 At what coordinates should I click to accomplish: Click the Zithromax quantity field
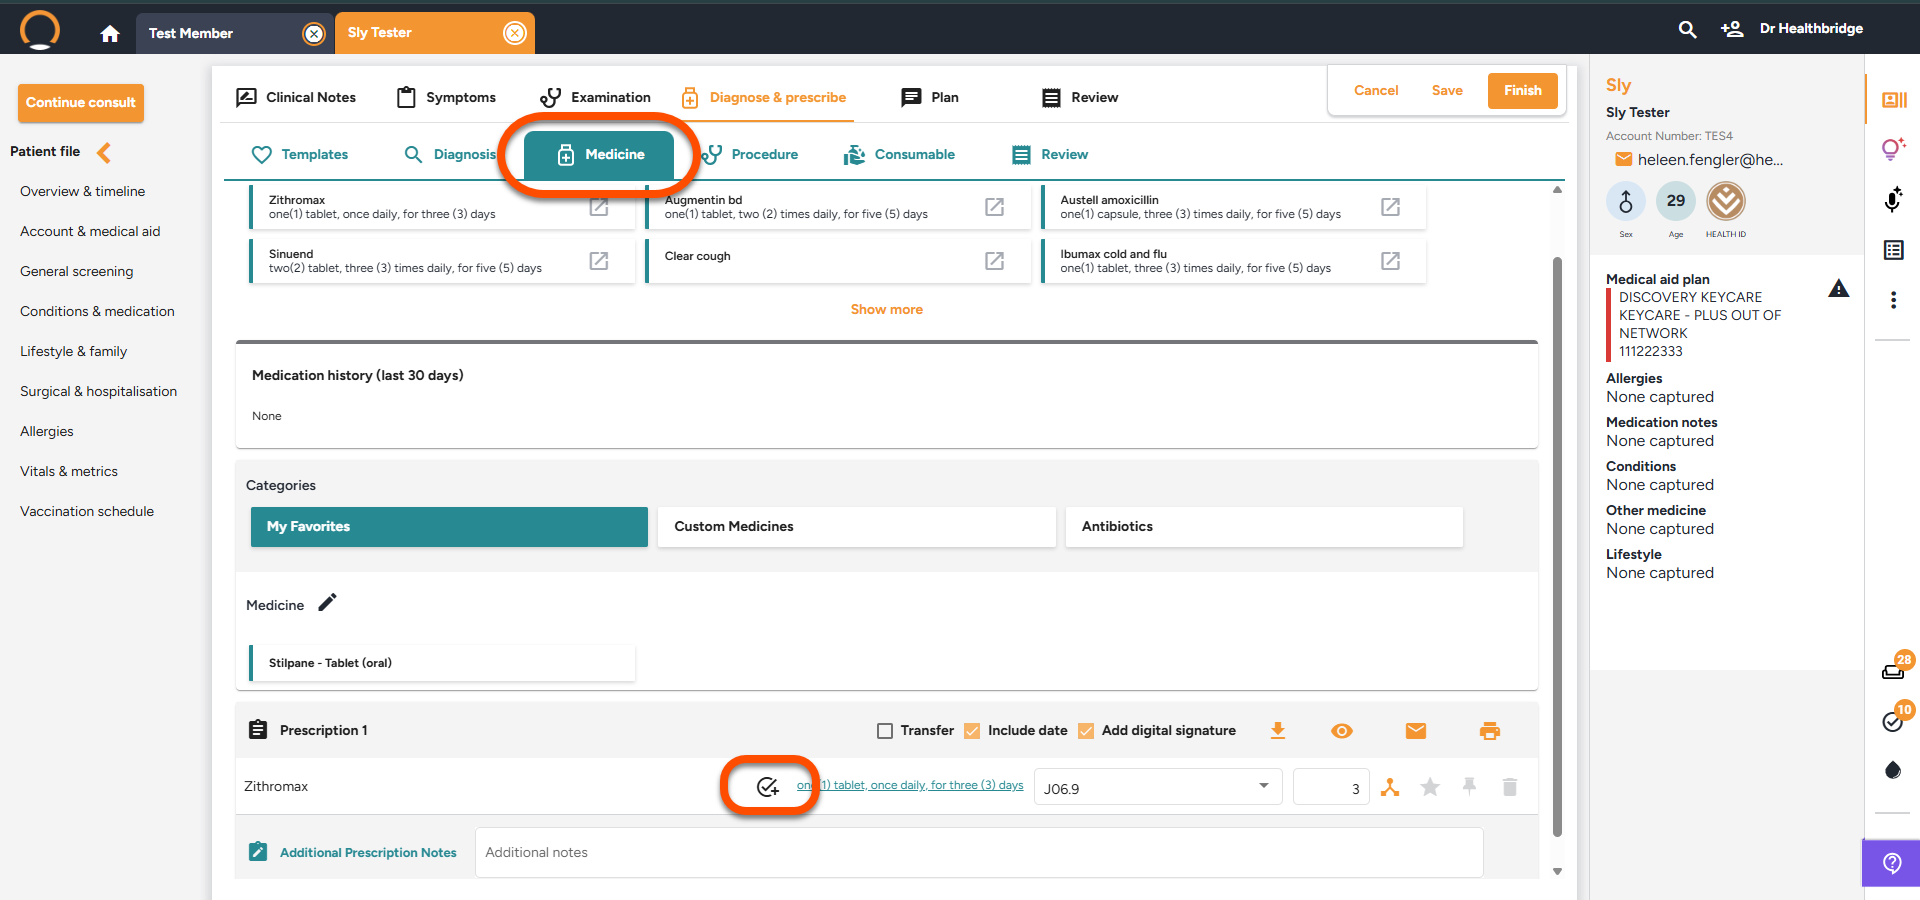coord(1331,787)
